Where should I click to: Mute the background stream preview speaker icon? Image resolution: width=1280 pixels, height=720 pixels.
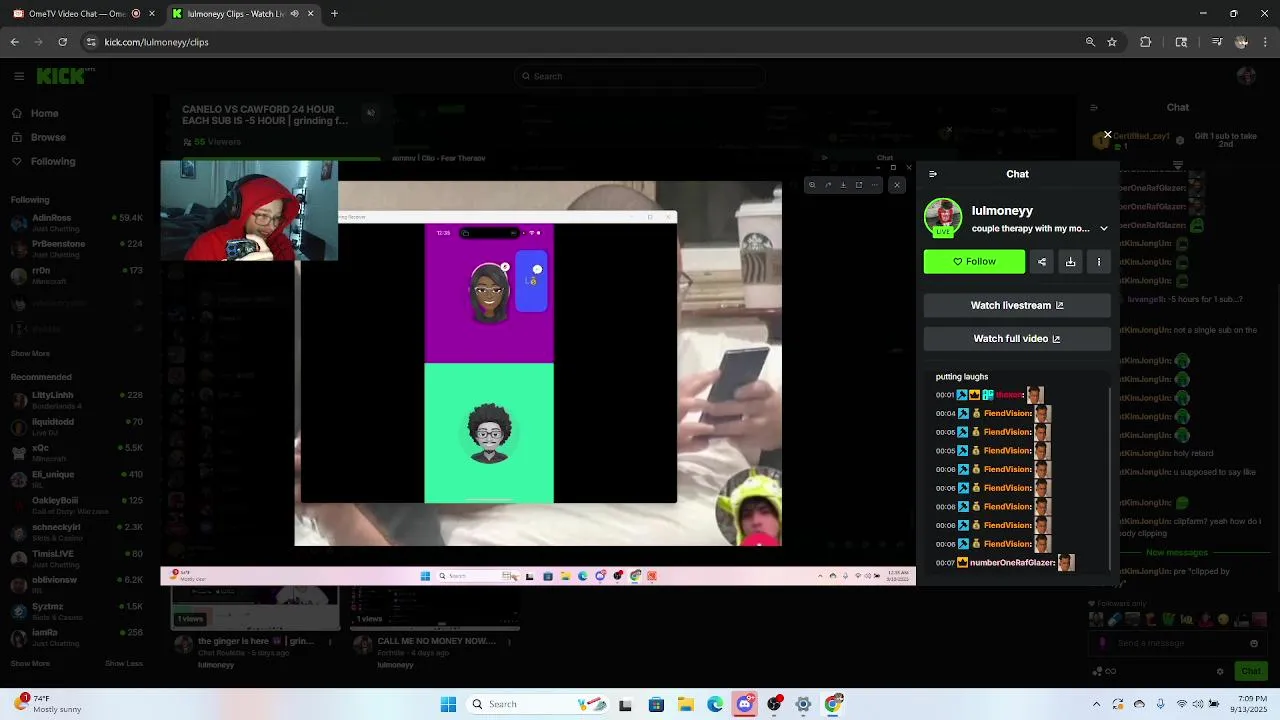point(371,113)
